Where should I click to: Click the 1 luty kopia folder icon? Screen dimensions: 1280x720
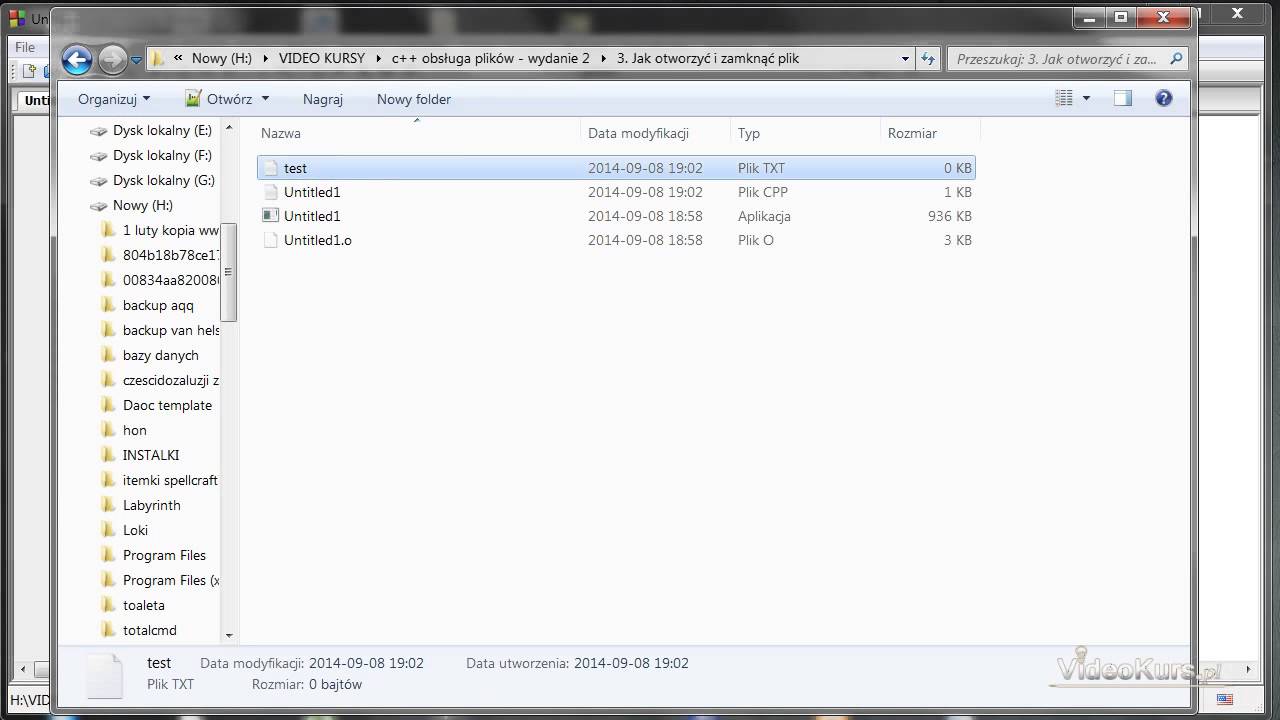(108, 230)
